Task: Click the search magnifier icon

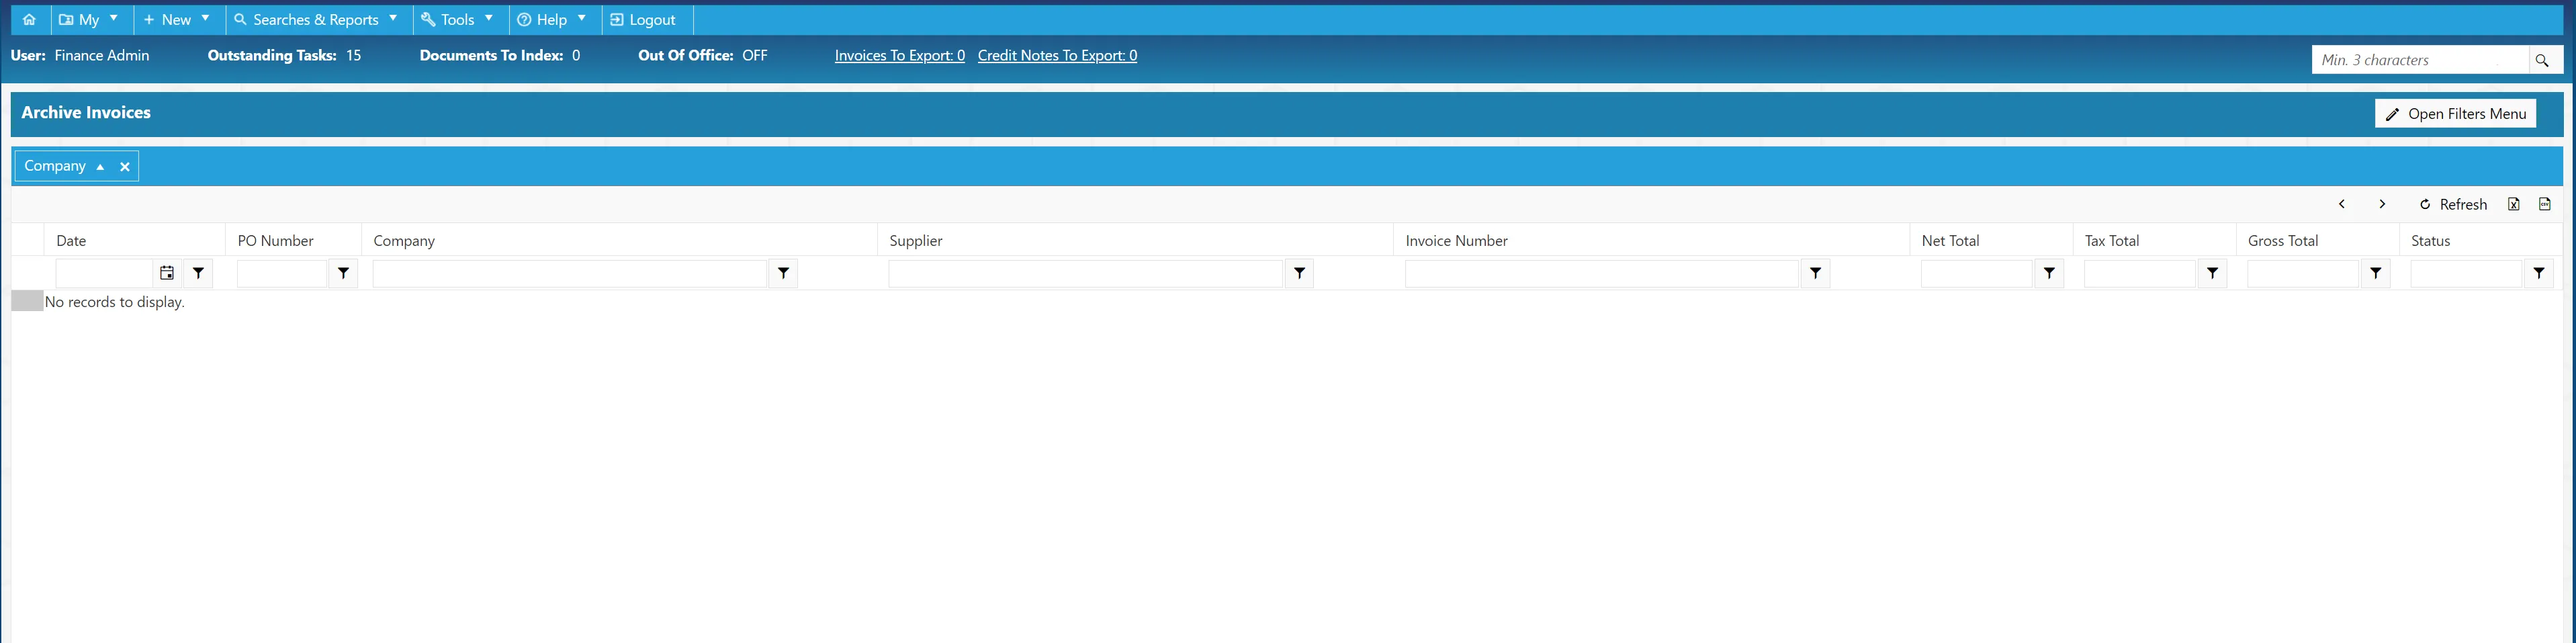Action: click(x=2542, y=60)
